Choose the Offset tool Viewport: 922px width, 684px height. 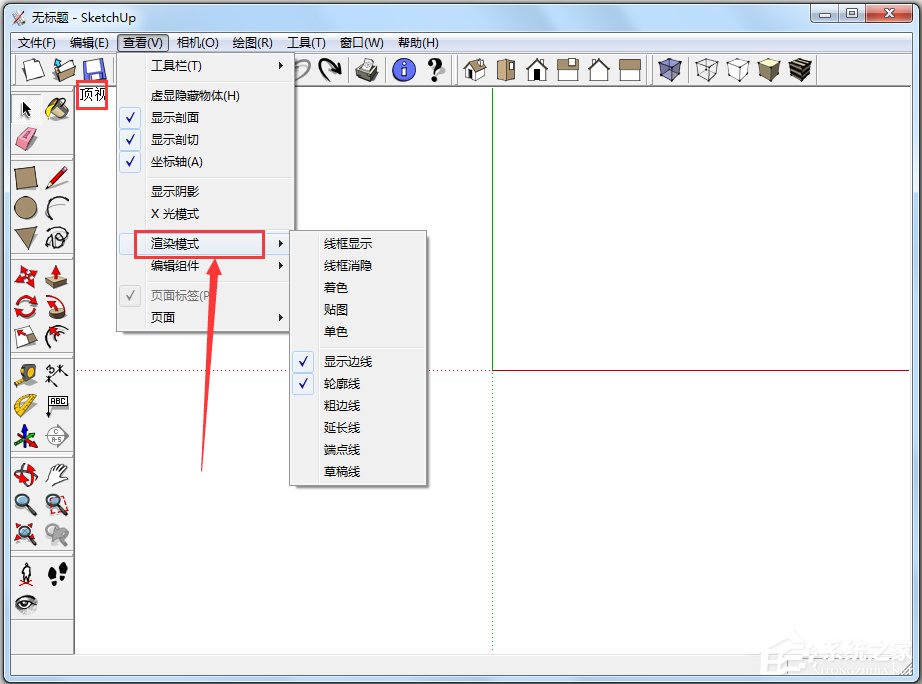(57, 336)
